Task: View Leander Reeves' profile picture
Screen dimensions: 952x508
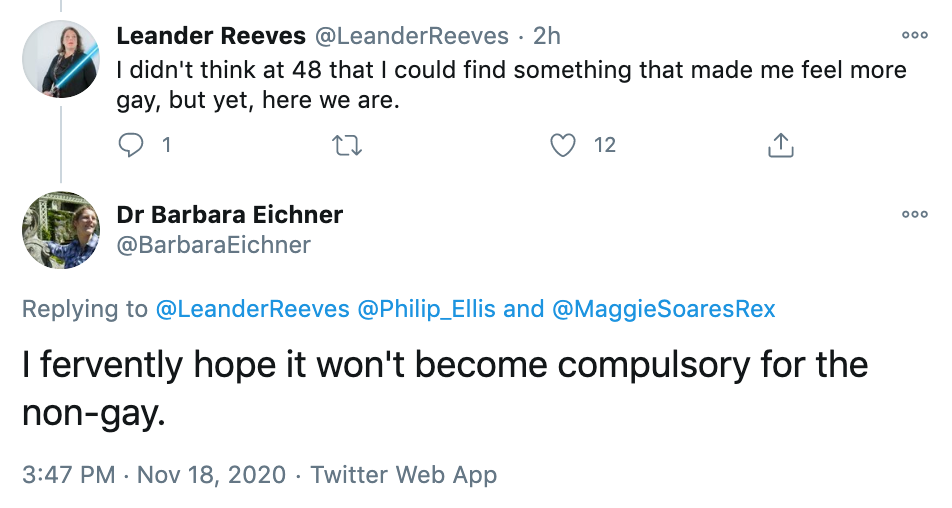Action: (61, 59)
